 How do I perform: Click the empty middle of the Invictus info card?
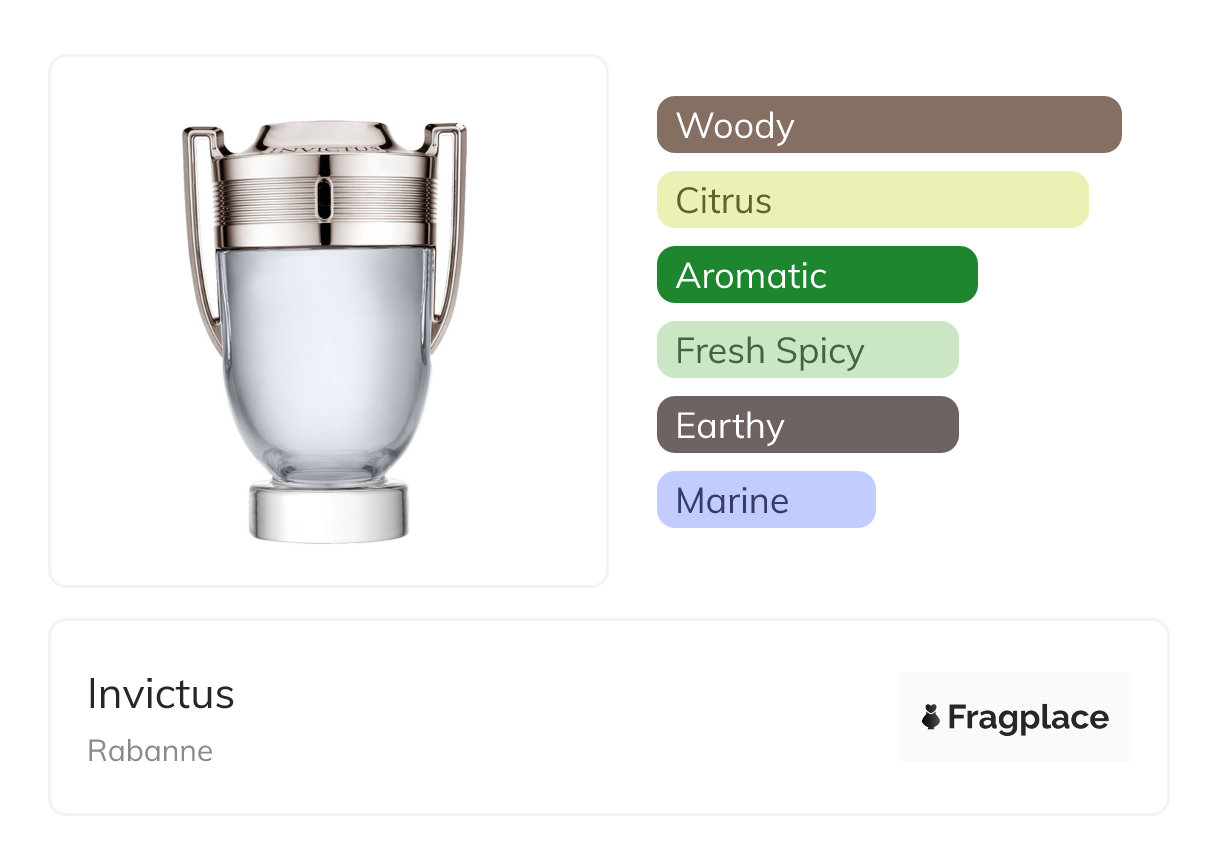point(560,717)
